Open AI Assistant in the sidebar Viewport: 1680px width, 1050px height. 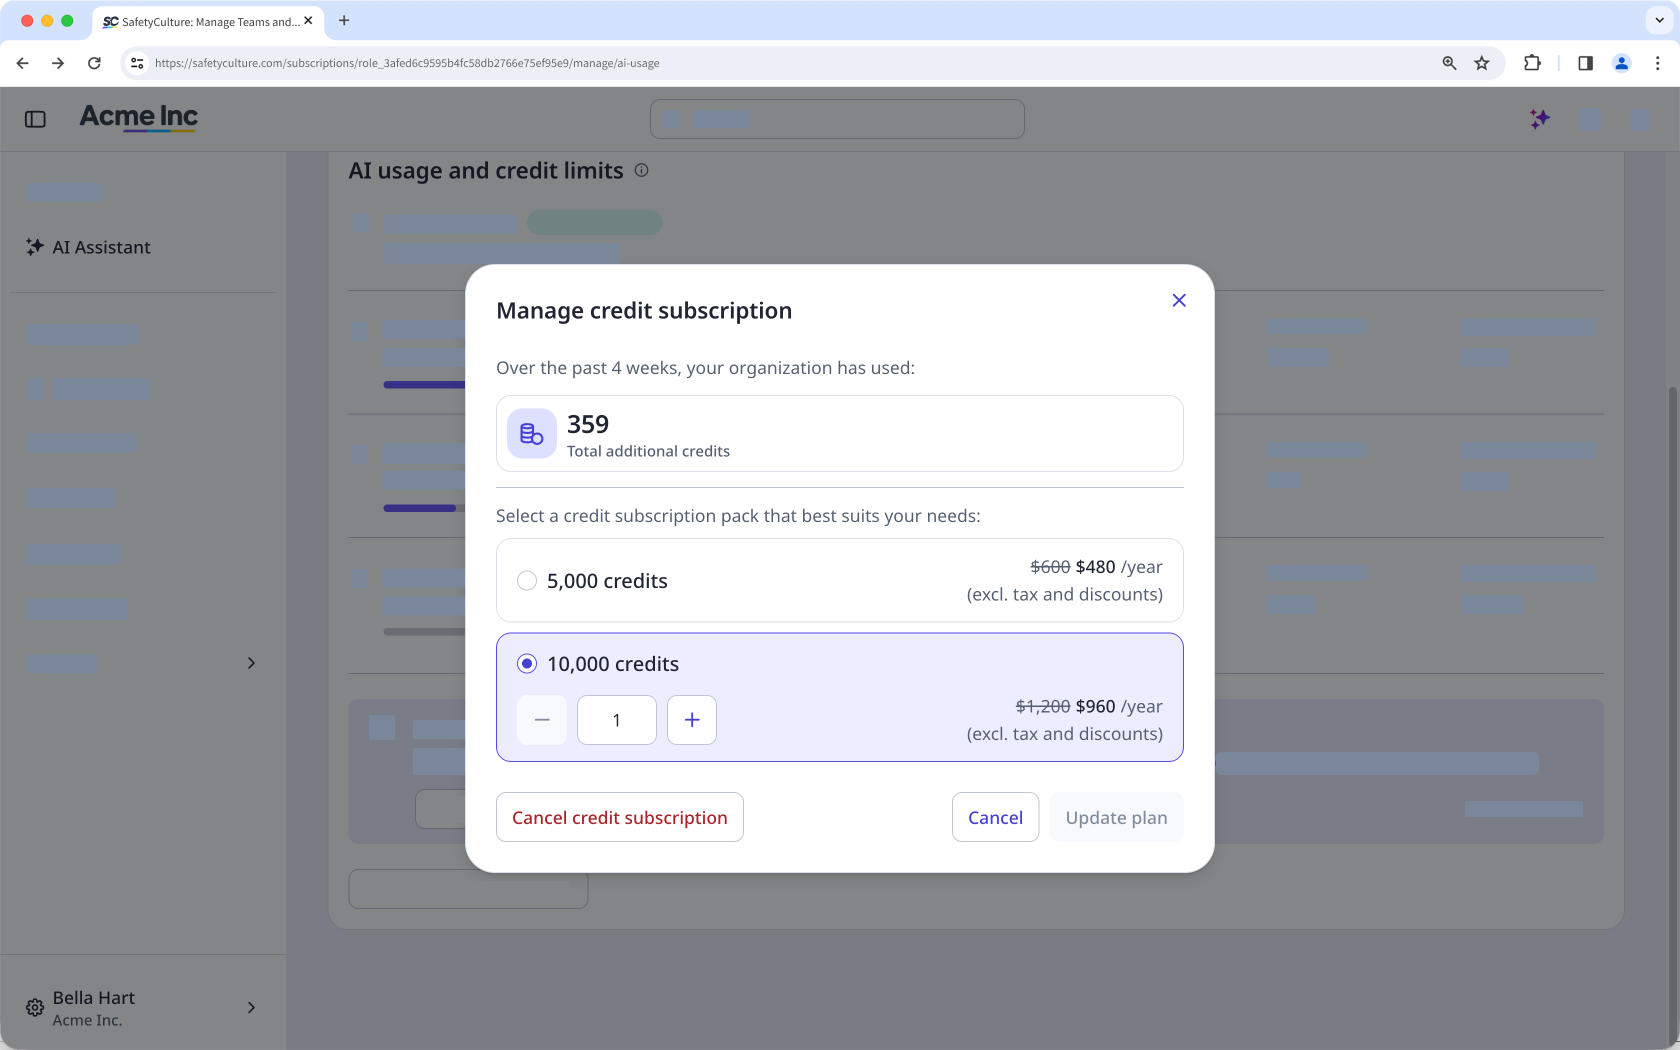point(89,247)
